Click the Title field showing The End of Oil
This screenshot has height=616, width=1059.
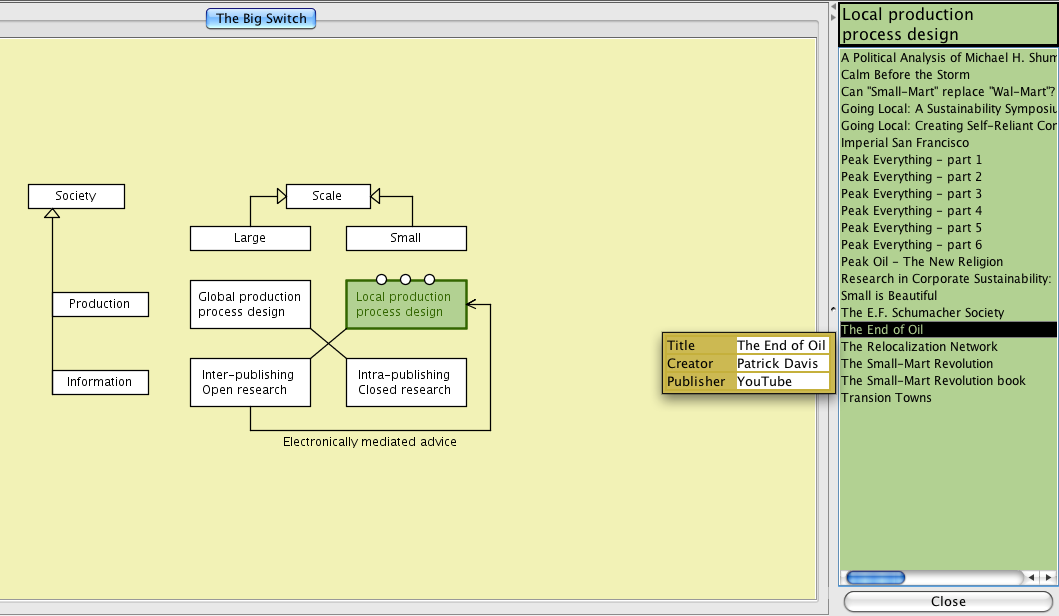point(782,346)
